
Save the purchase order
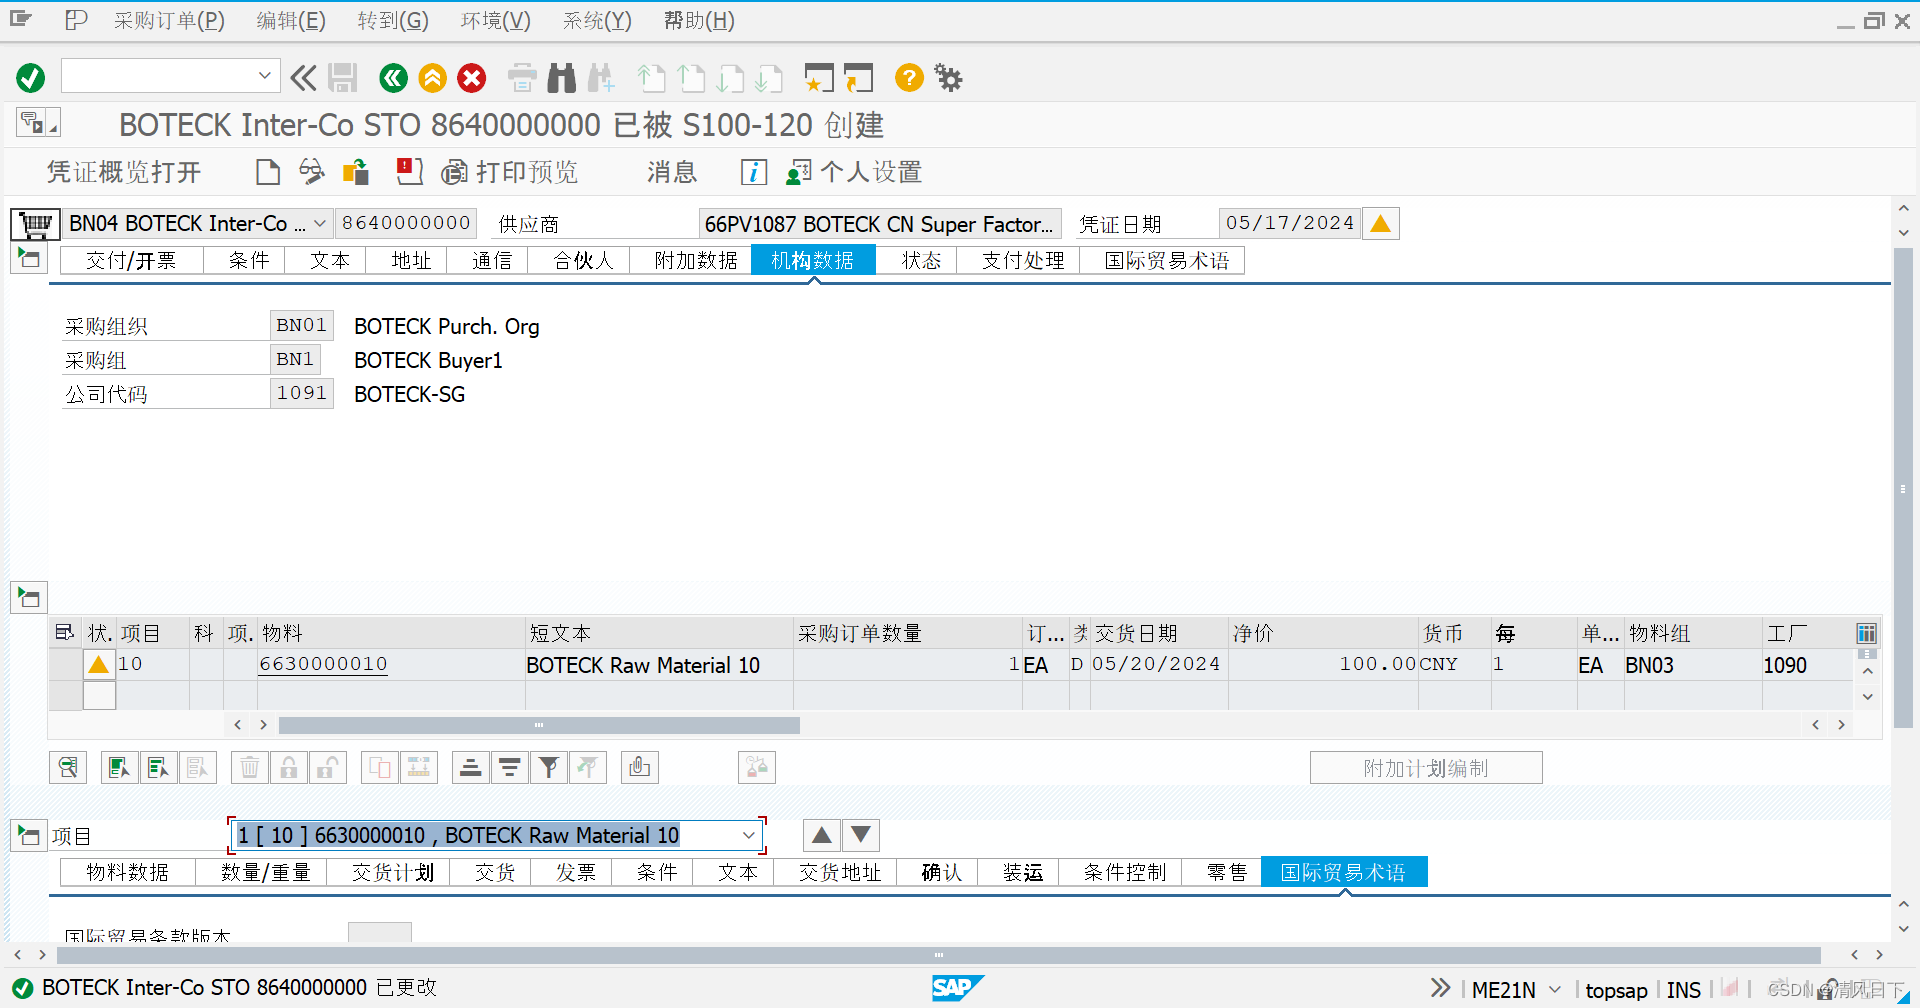tap(343, 78)
